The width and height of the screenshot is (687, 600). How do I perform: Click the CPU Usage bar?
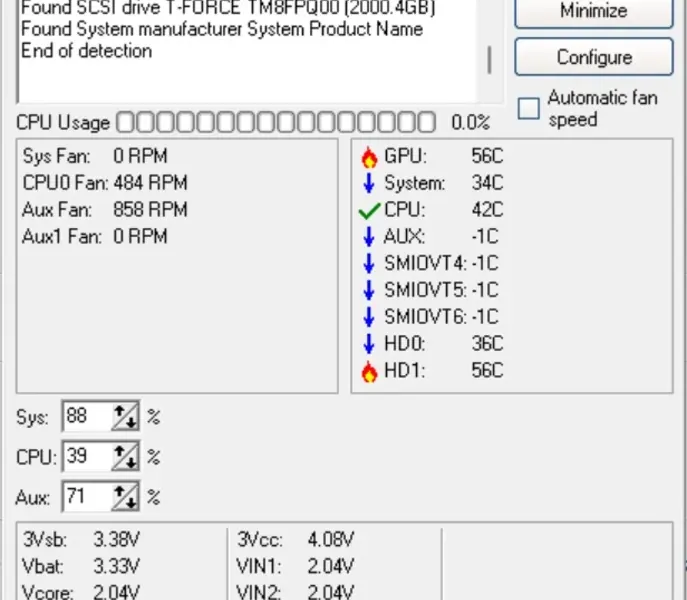(276, 122)
